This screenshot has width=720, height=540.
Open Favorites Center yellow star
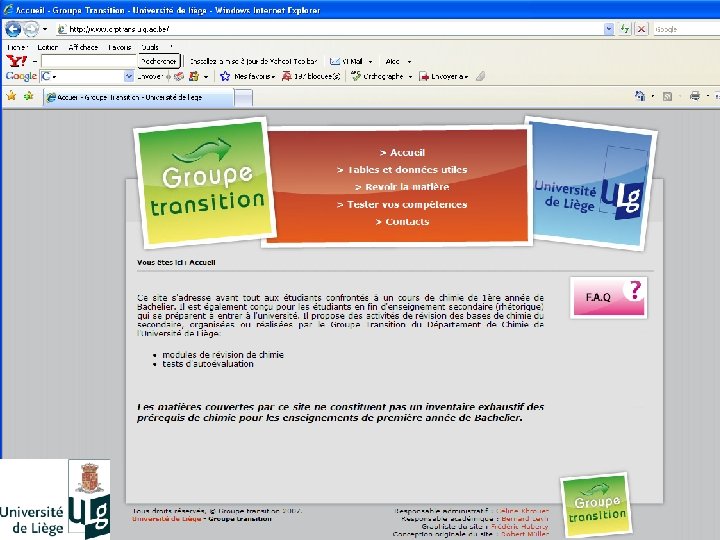coord(11,96)
